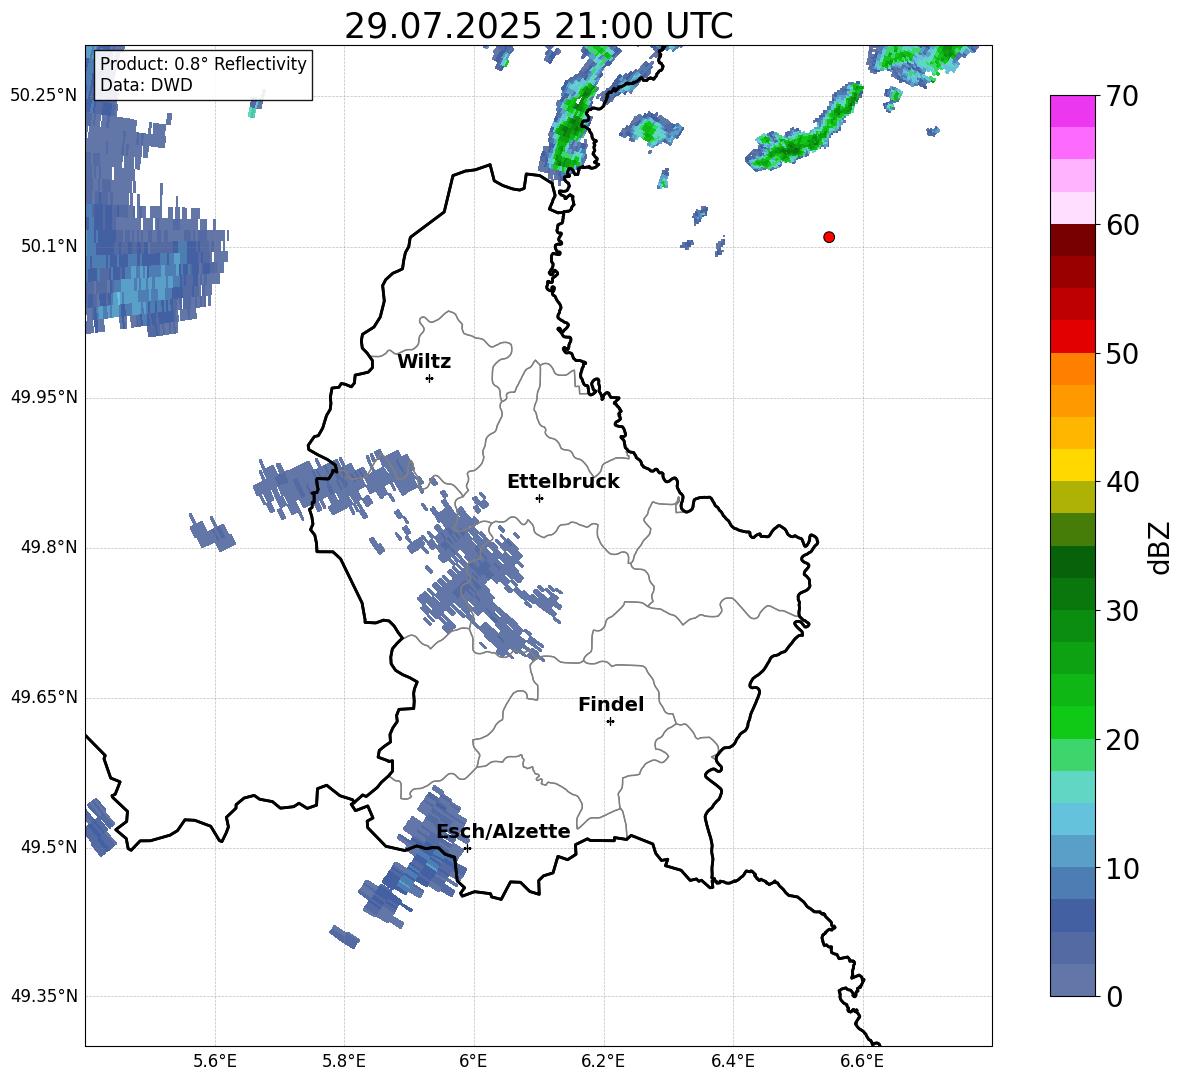1184x1081 pixels.
Task: Click the 50 colorbar tick label
Action: click(x=1122, y=354)
